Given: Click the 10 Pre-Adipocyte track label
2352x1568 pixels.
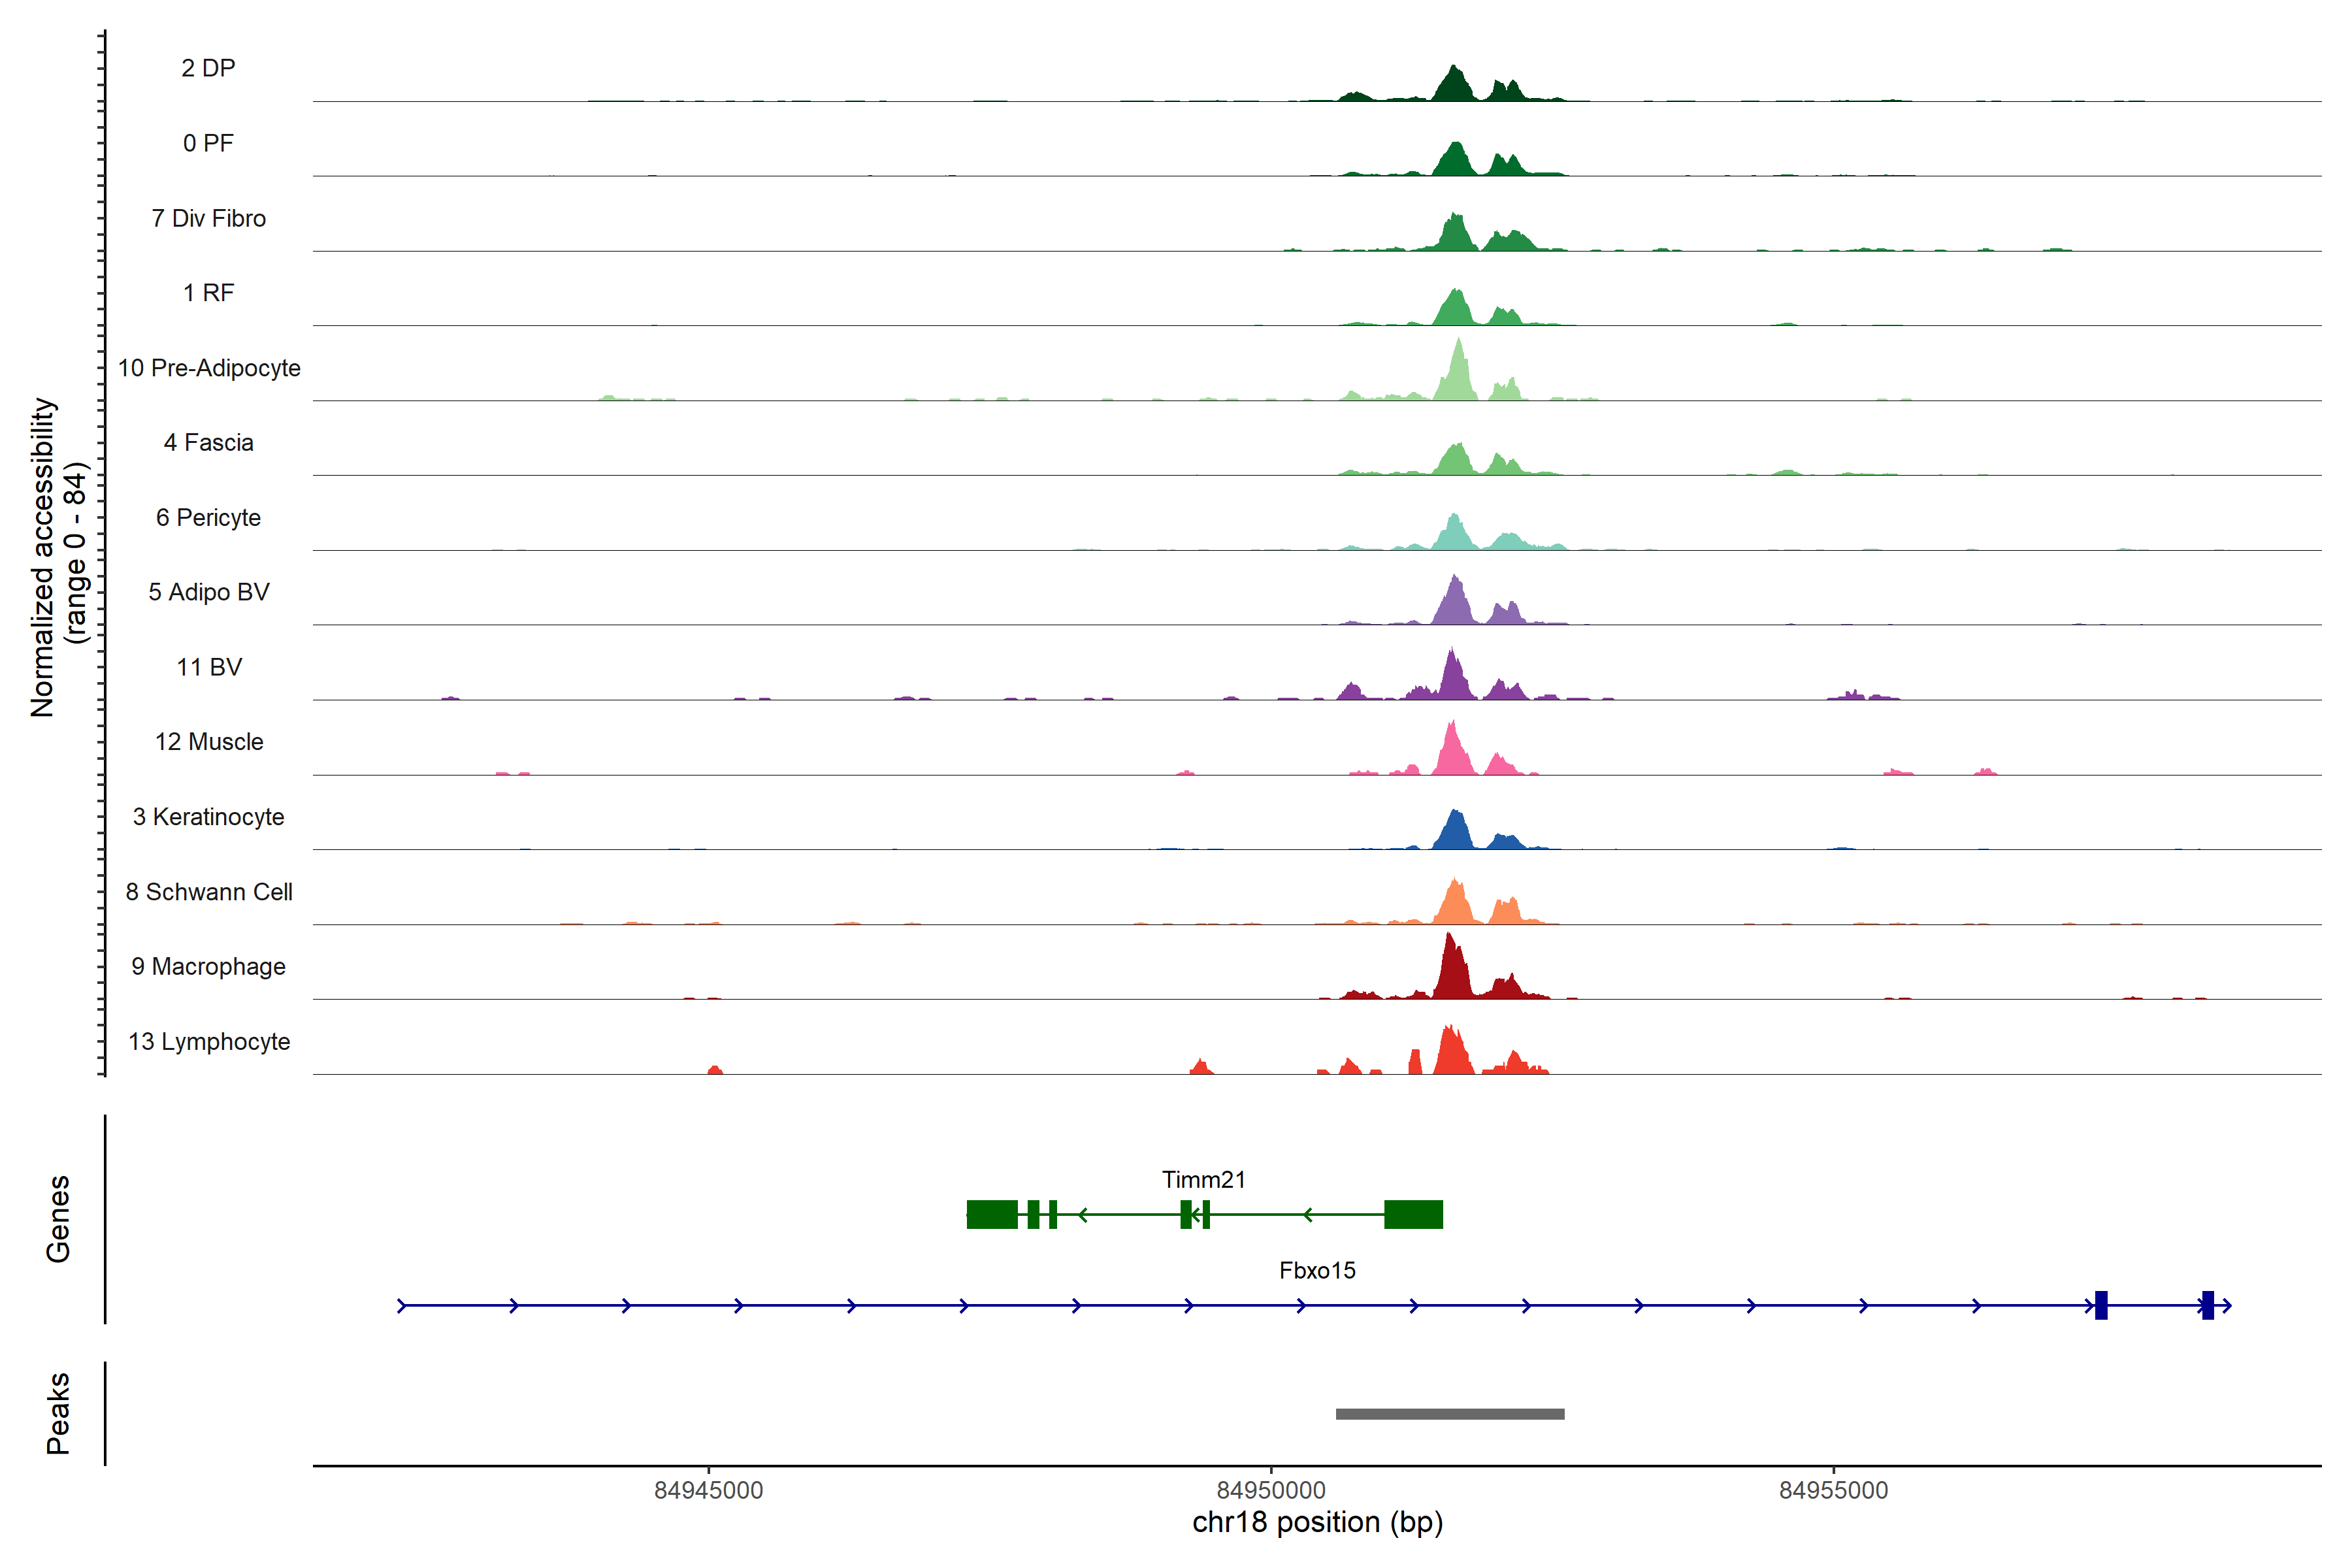Looking at the screenshot, I should tap(209, 368).
